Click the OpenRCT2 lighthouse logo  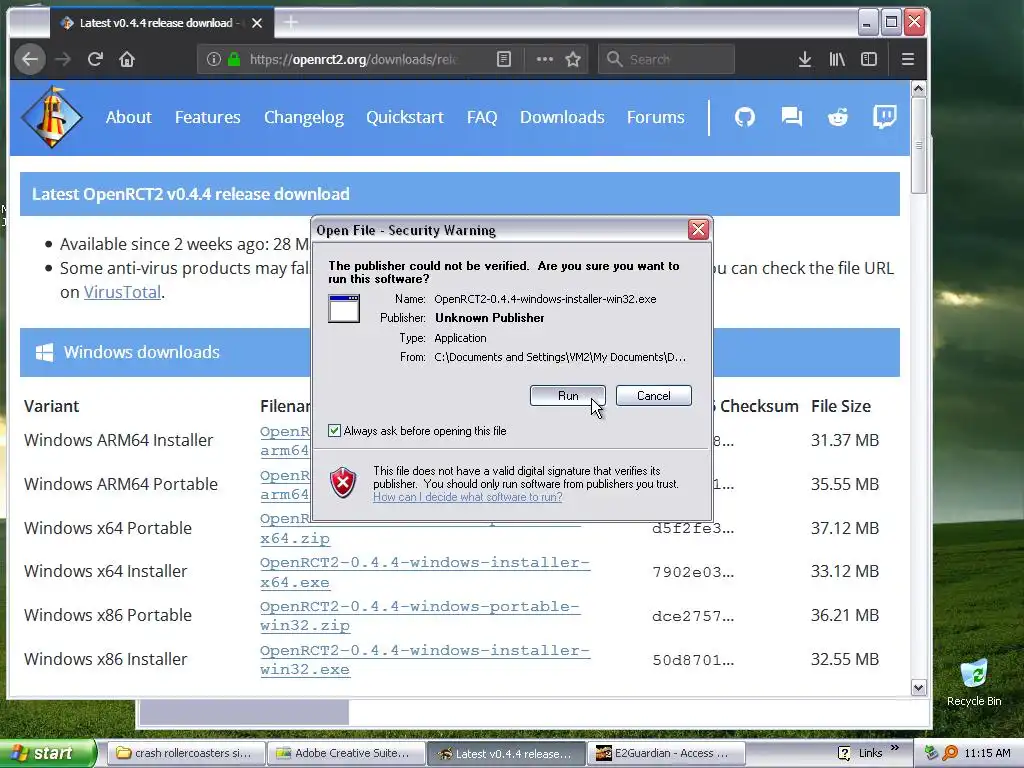pos(52,117)
